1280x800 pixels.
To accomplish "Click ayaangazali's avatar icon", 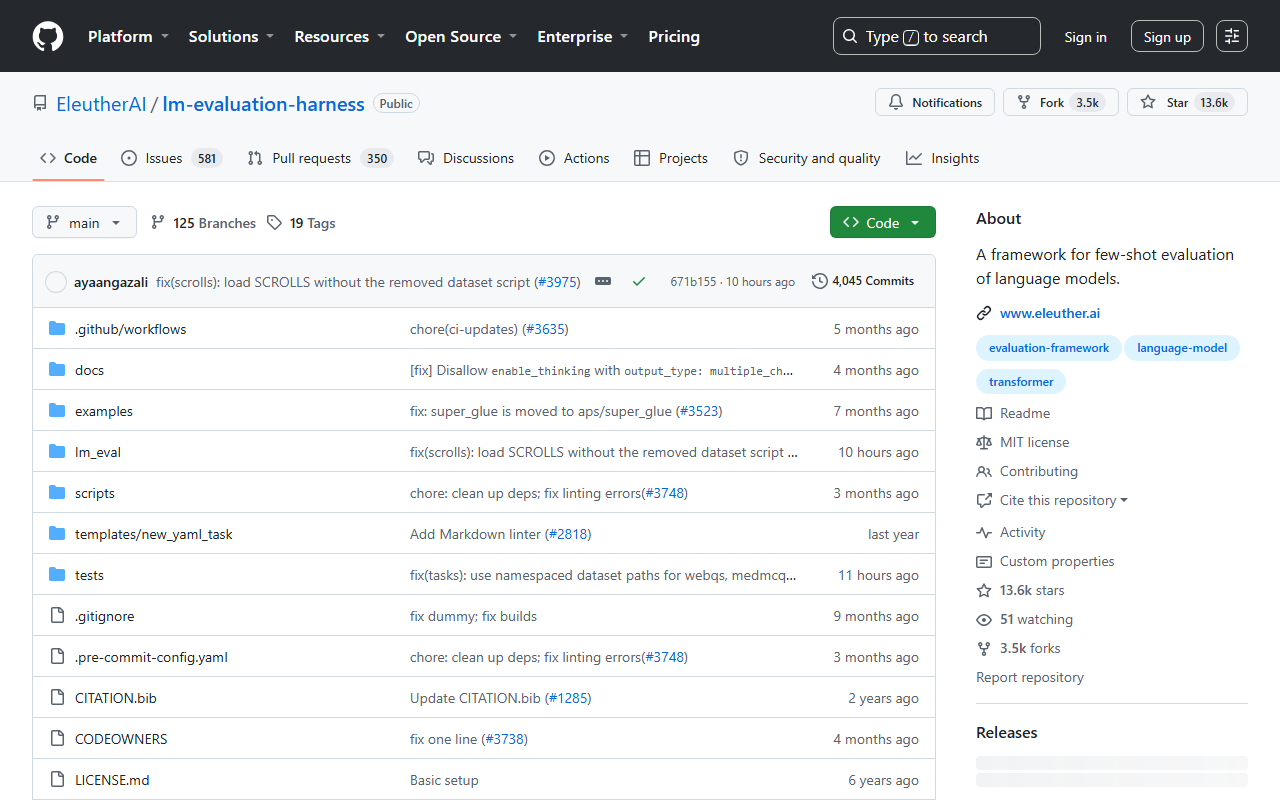I will pos(56,282).
